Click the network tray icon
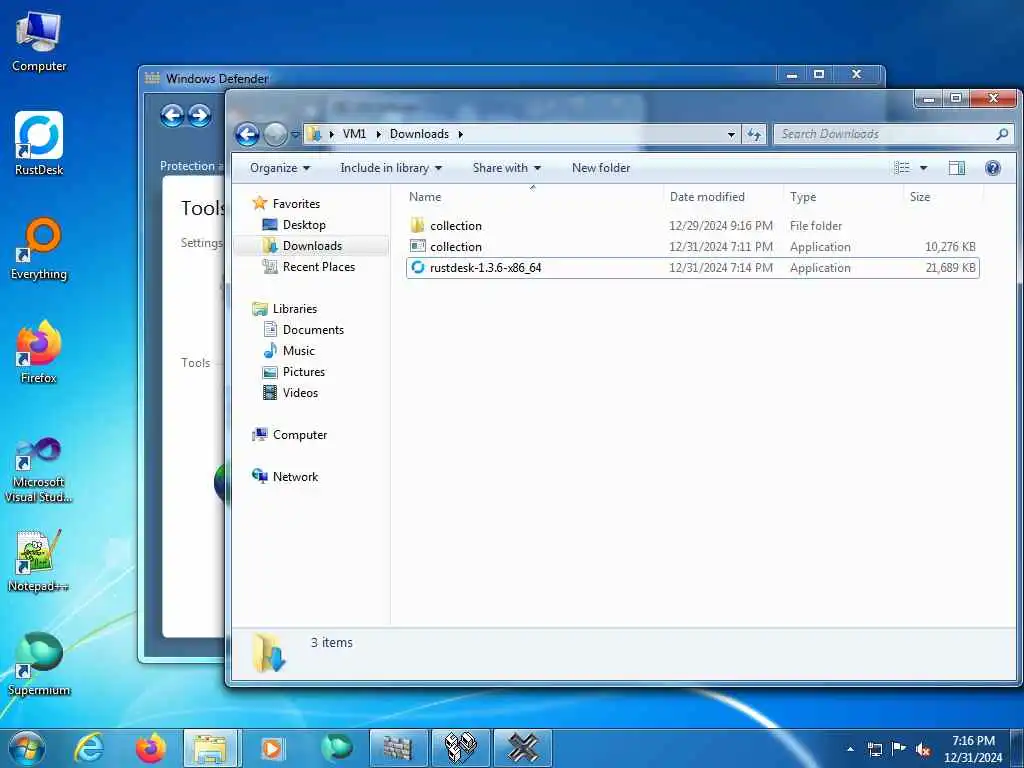Viewport: 1024px width, 768px height. coord(874,749)
